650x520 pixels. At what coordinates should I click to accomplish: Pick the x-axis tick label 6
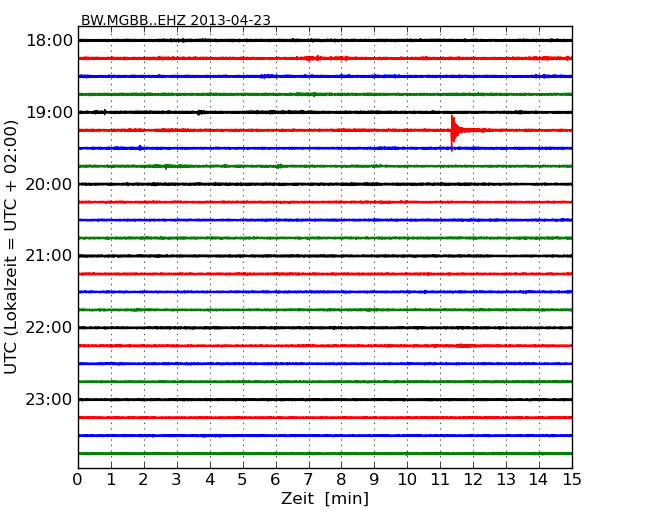click(x=275, y=480)
